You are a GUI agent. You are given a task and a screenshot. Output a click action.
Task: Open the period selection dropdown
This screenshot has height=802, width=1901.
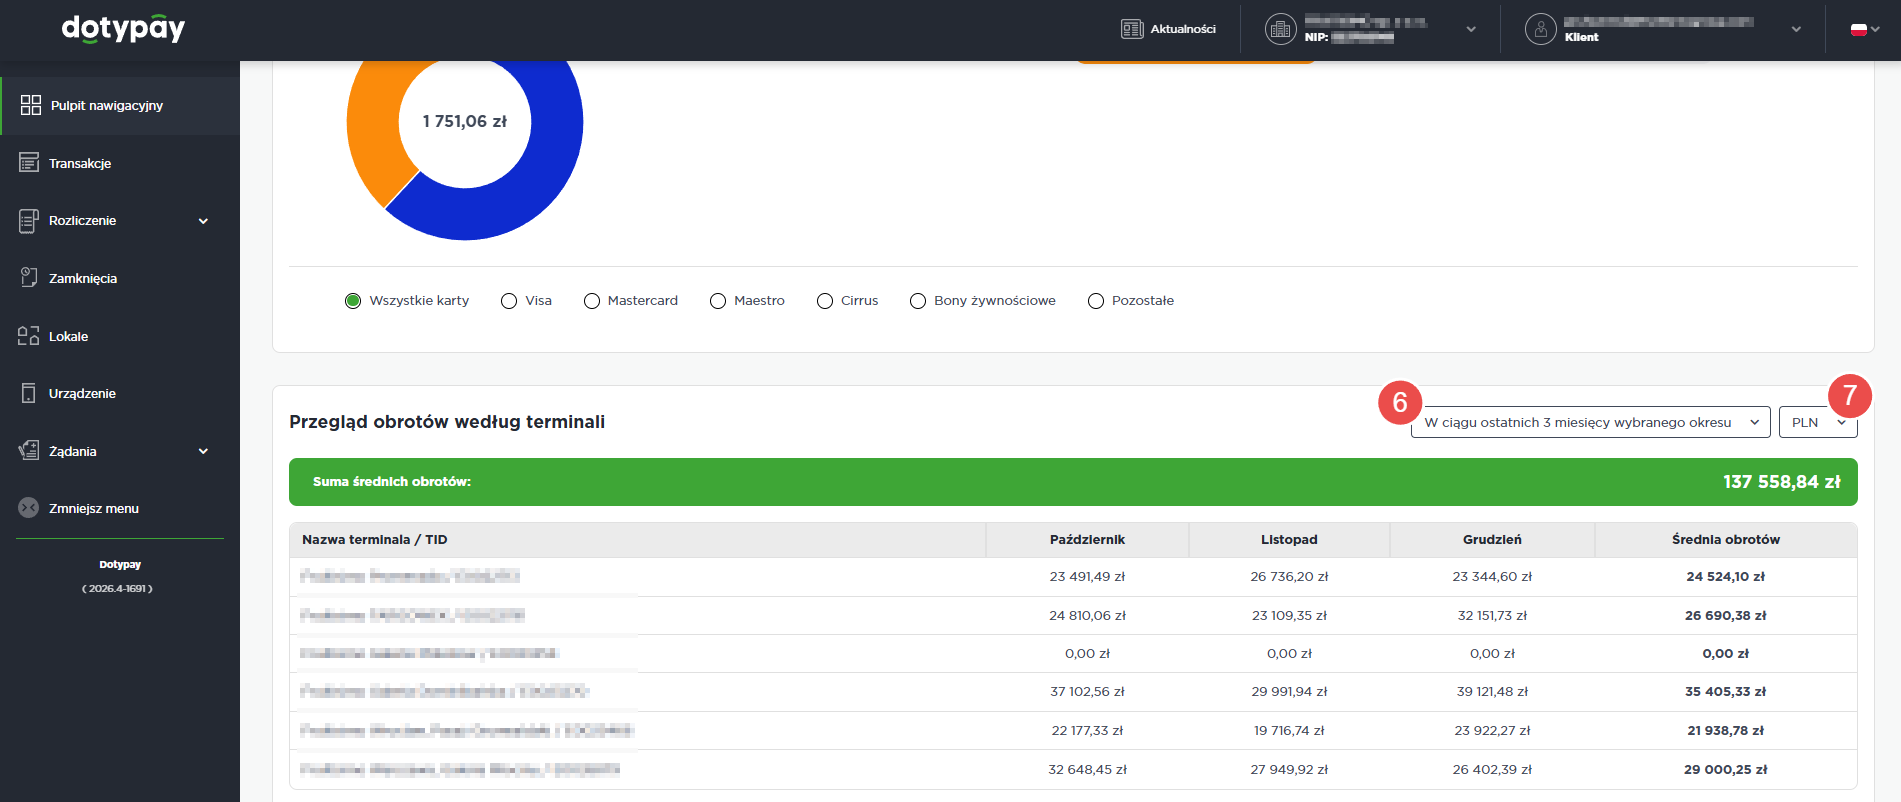click(1590, 422)
